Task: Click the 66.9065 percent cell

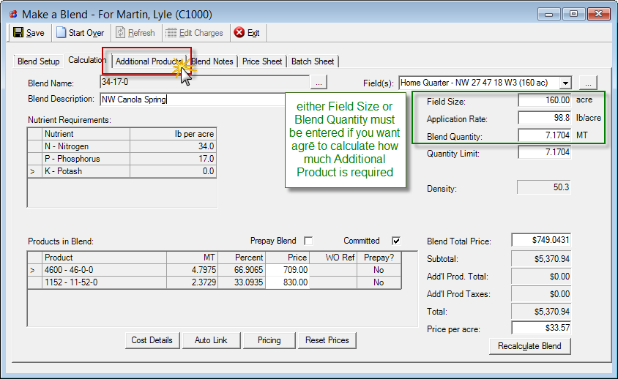Action: point(242,270)
